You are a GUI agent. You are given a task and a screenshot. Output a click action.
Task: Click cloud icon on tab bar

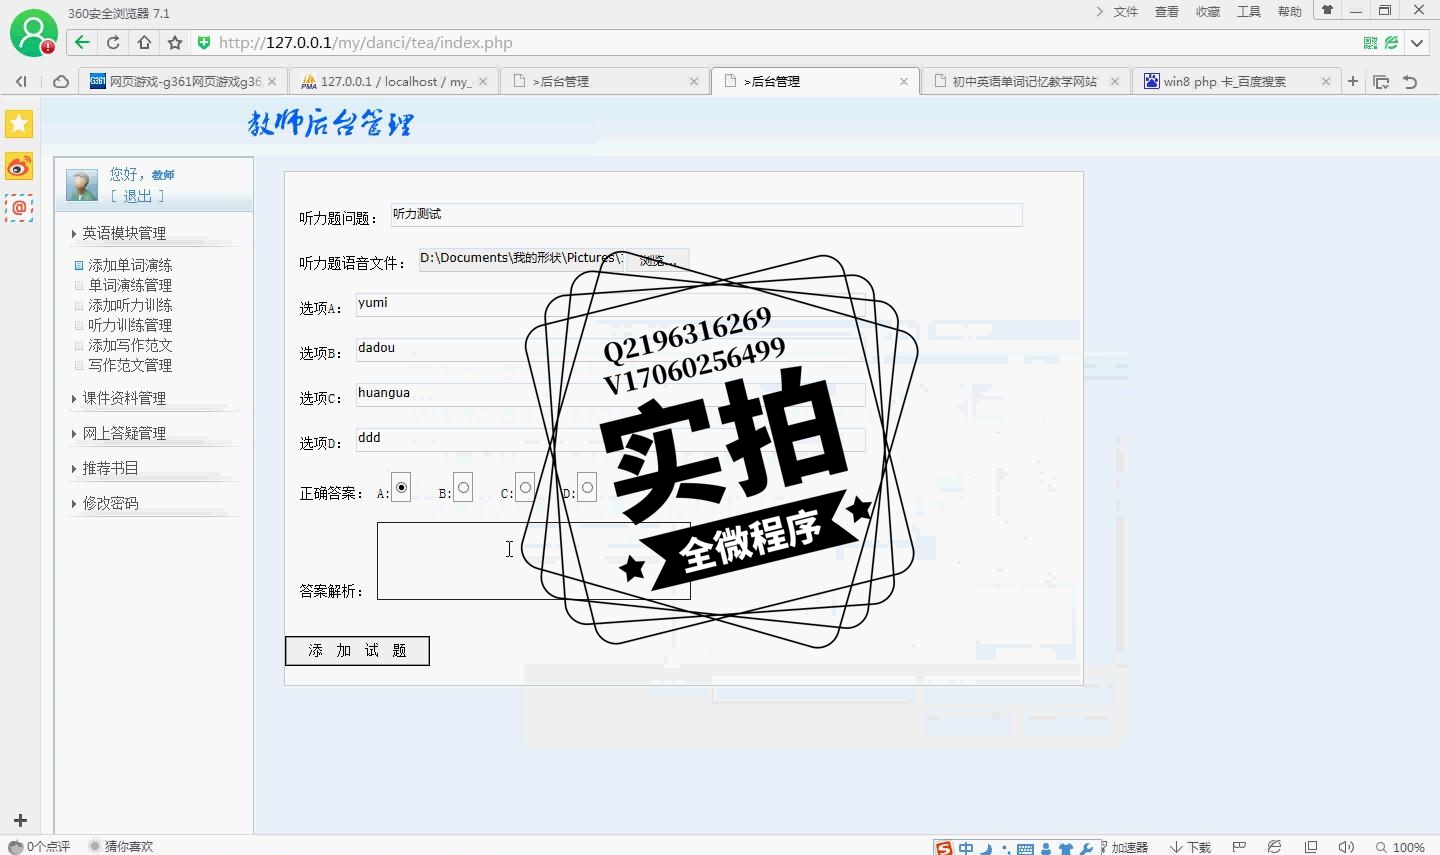pyautogui.click(x=60, y=82)
